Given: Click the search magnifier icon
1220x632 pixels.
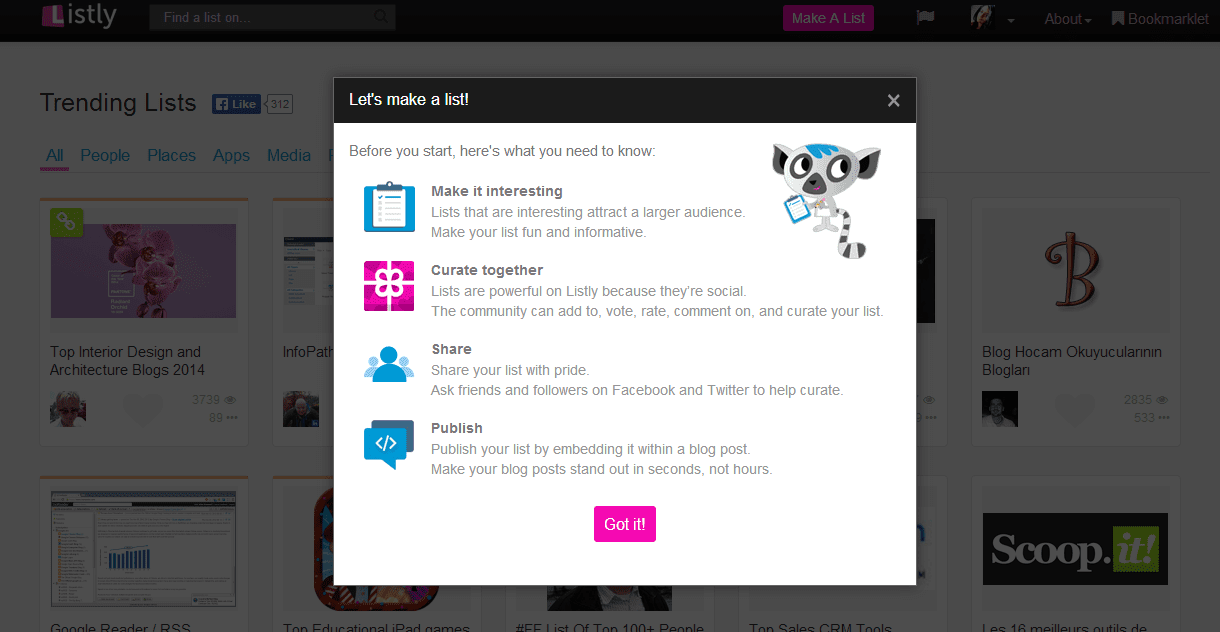Looking at the screenshot, I should tap(381, 17).
